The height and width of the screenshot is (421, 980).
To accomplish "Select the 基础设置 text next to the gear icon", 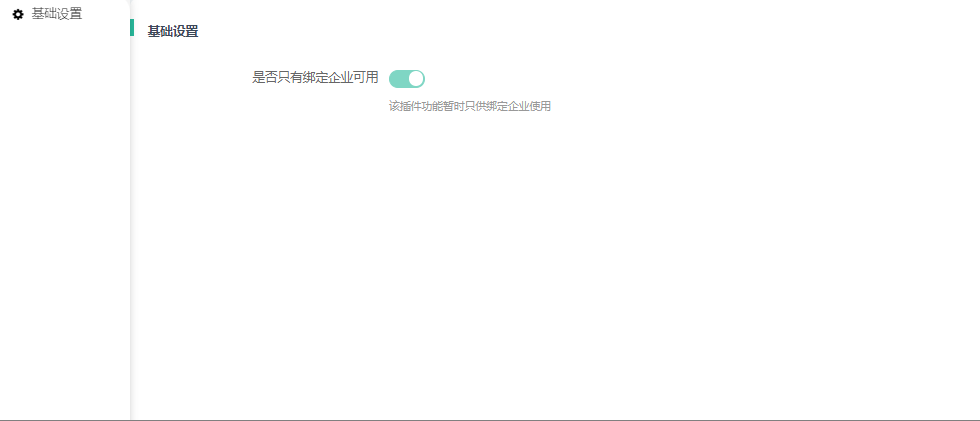I will [57, 14].
